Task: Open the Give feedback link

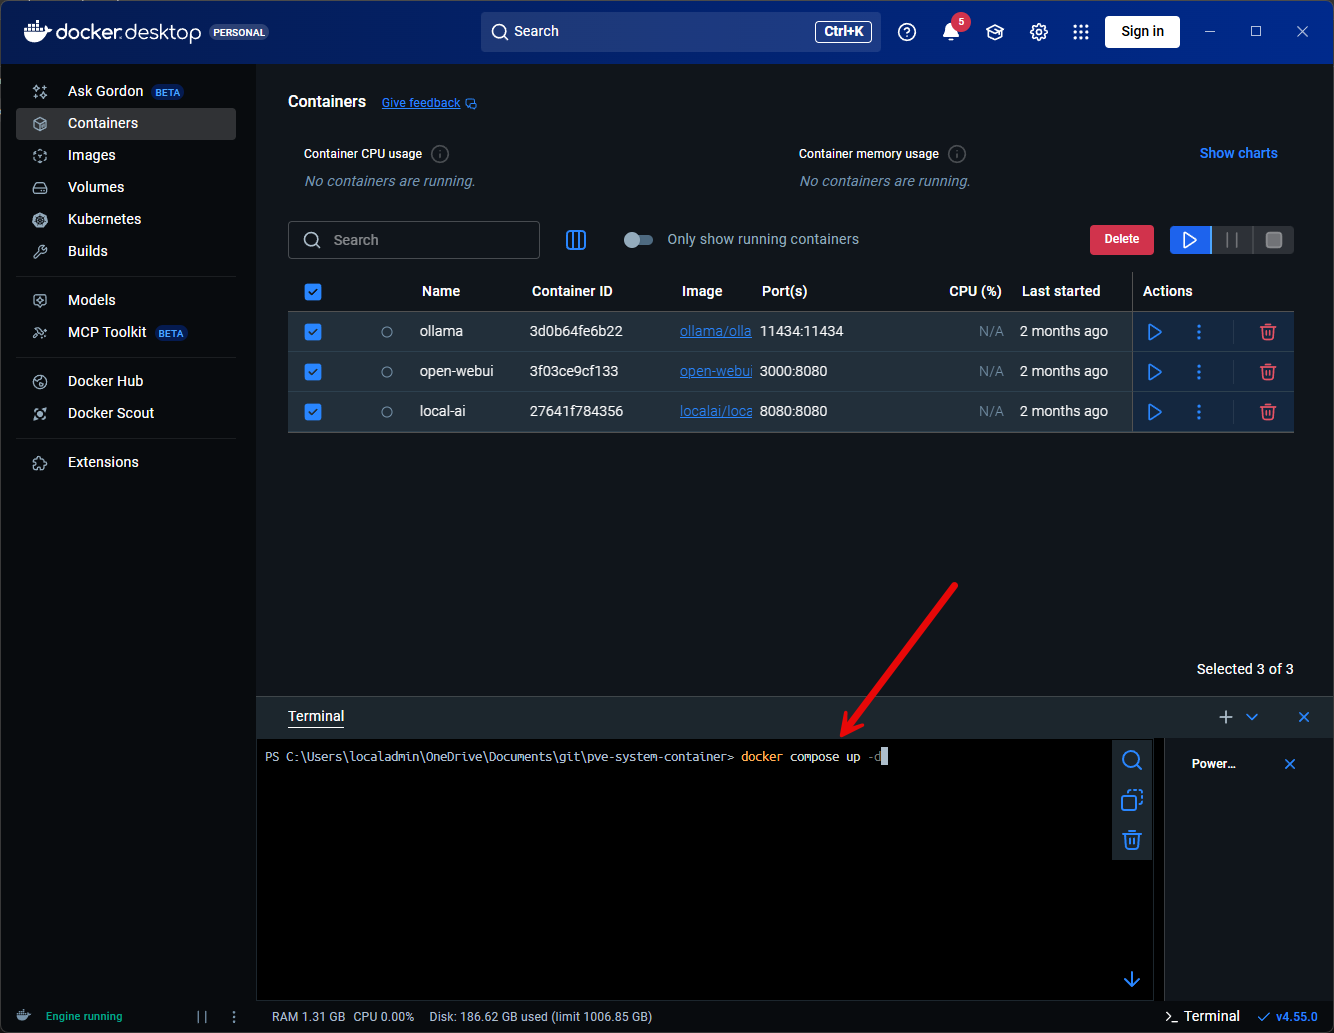Action: (x=429, y=103)
